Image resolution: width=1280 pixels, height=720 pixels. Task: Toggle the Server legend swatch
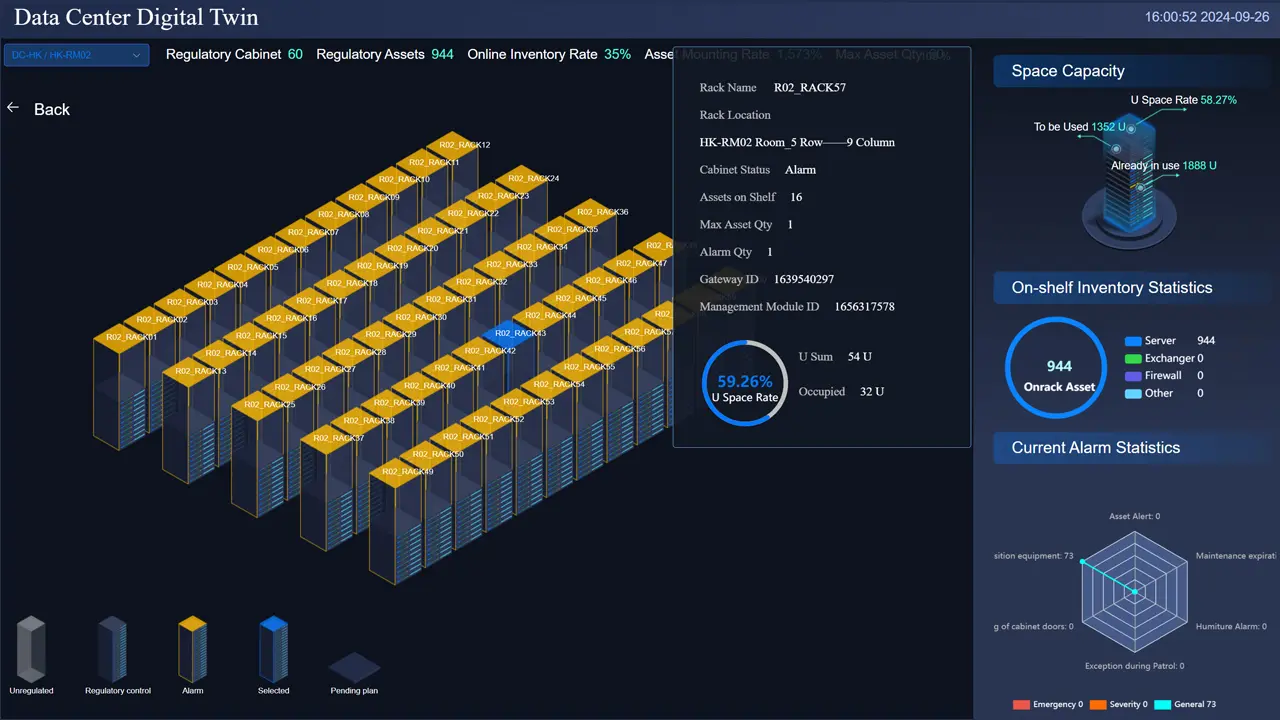point(1133,341)
